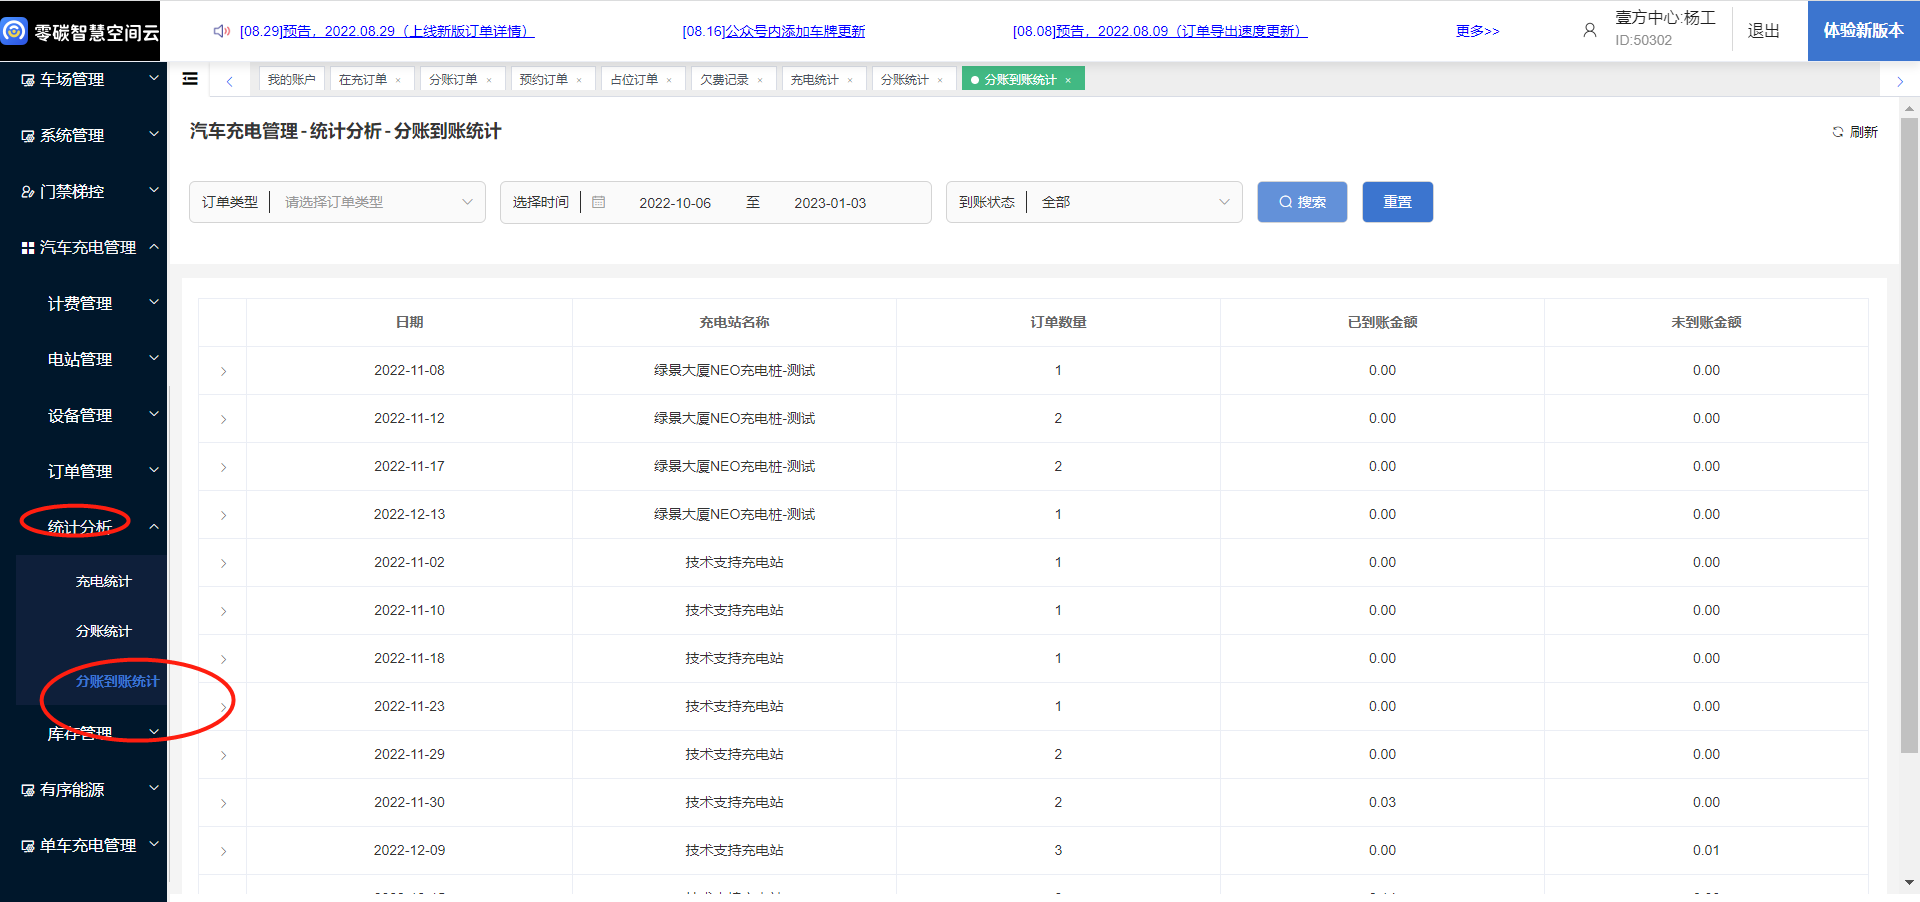Expand row 2022-11-02 details arrow
1920x902 pixels.
tap(223, 563)
